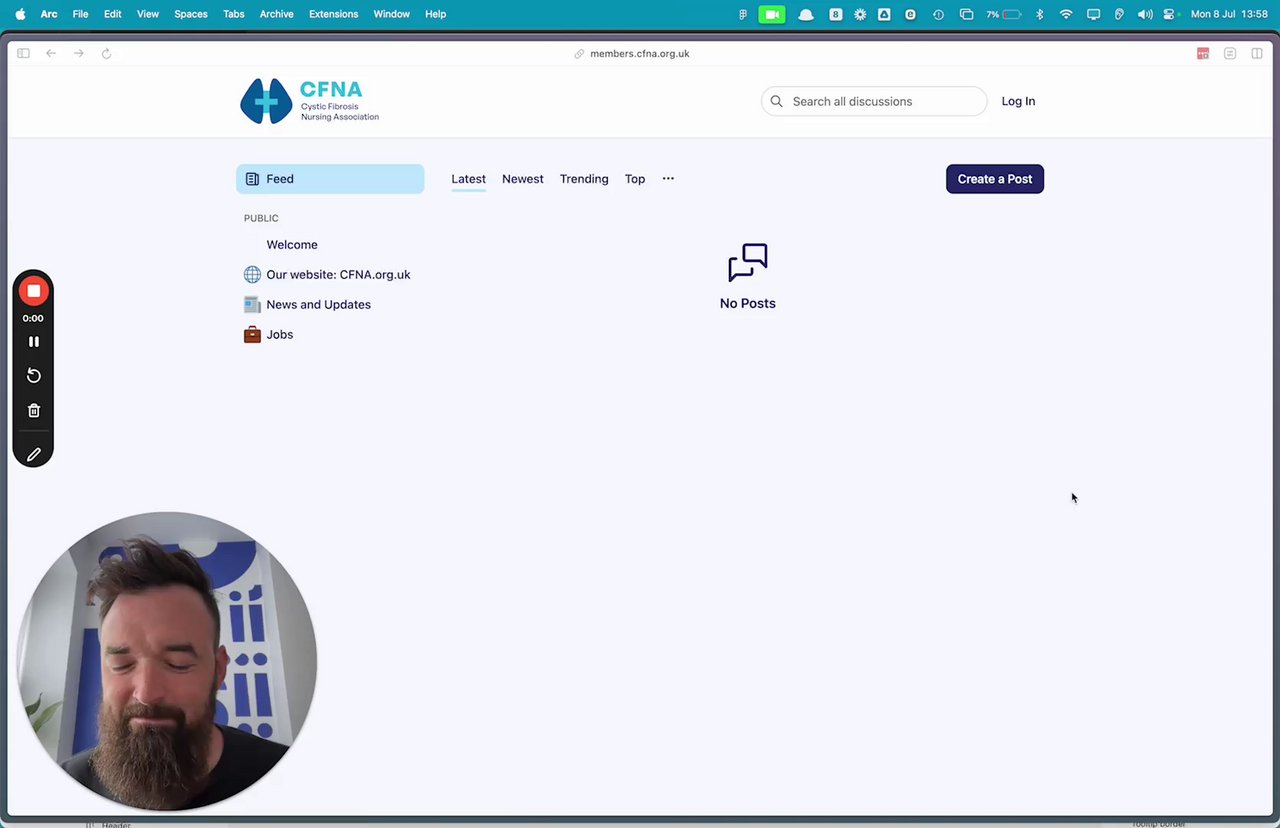Open Our website: CFNA.org.uk link
Image resolution: width=1280 pixels, height=828 pixels.
tap(338, 275)
